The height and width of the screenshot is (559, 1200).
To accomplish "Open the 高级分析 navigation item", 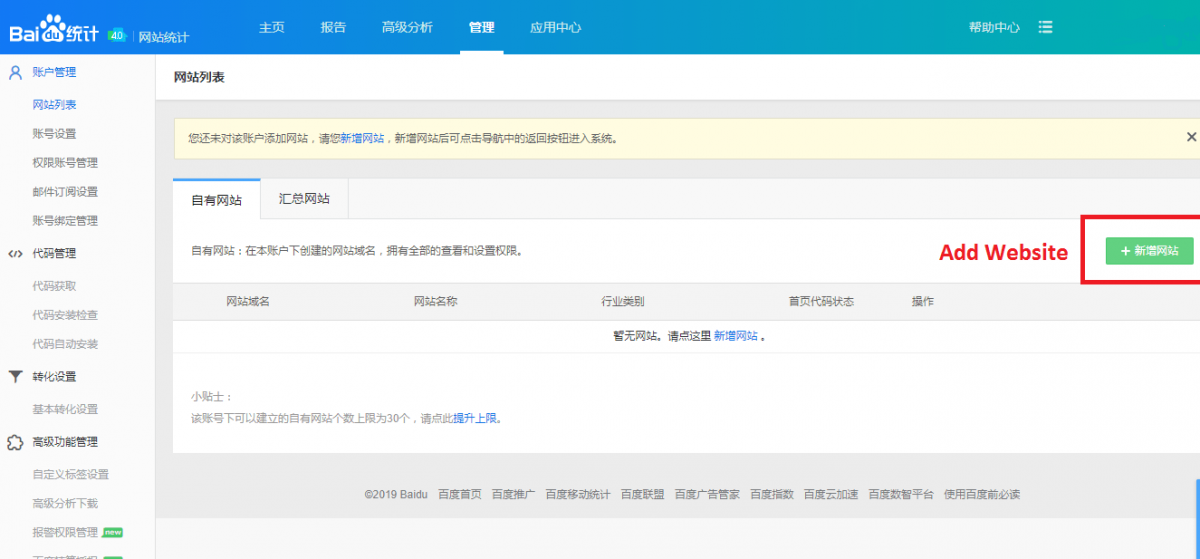I will (x=407, y=27).
